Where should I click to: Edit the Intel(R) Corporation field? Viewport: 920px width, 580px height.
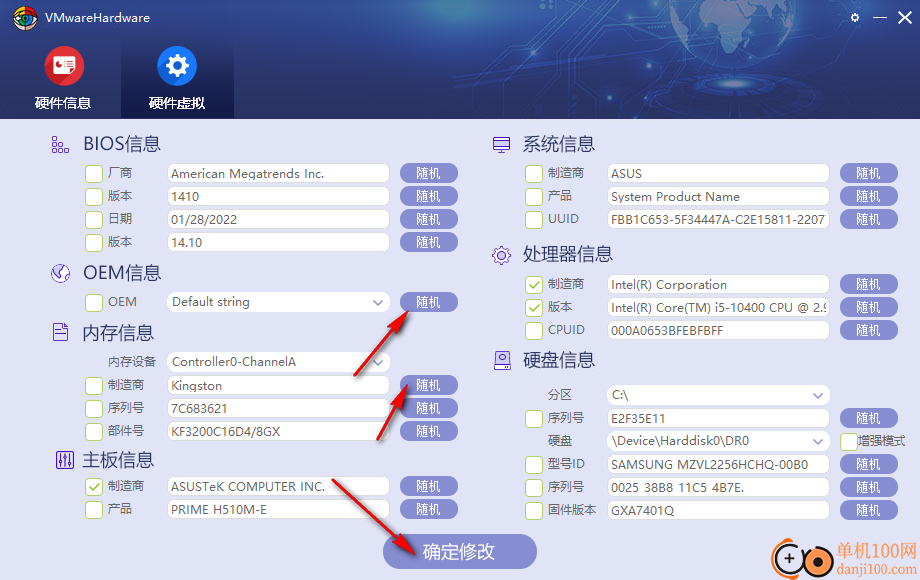718,284
